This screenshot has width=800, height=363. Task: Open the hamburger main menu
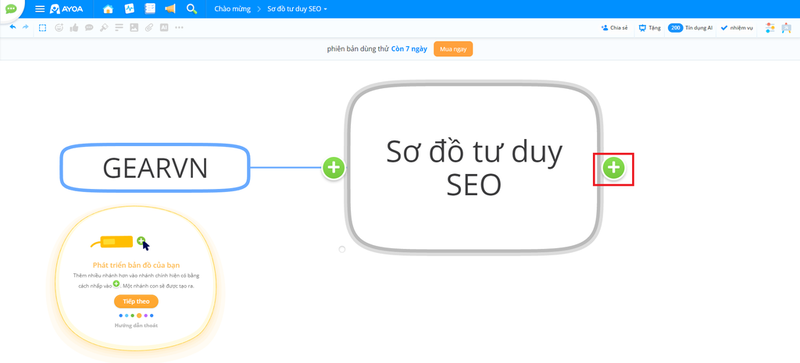click(40, 9)
